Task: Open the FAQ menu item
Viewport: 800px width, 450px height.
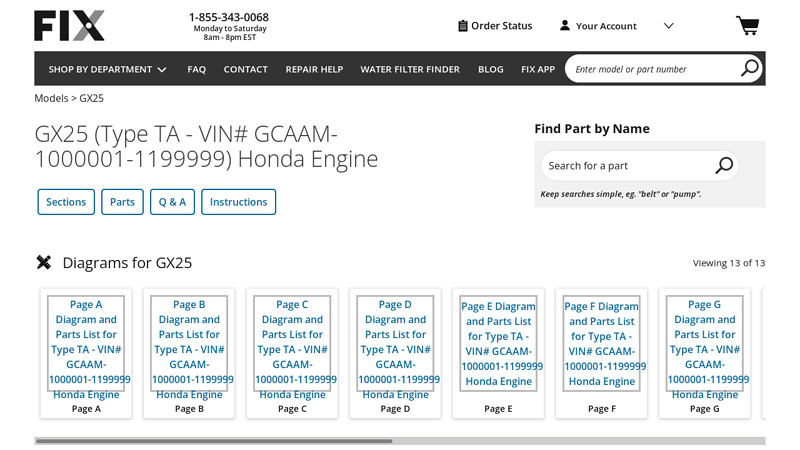Action: [x=196, y=69]
